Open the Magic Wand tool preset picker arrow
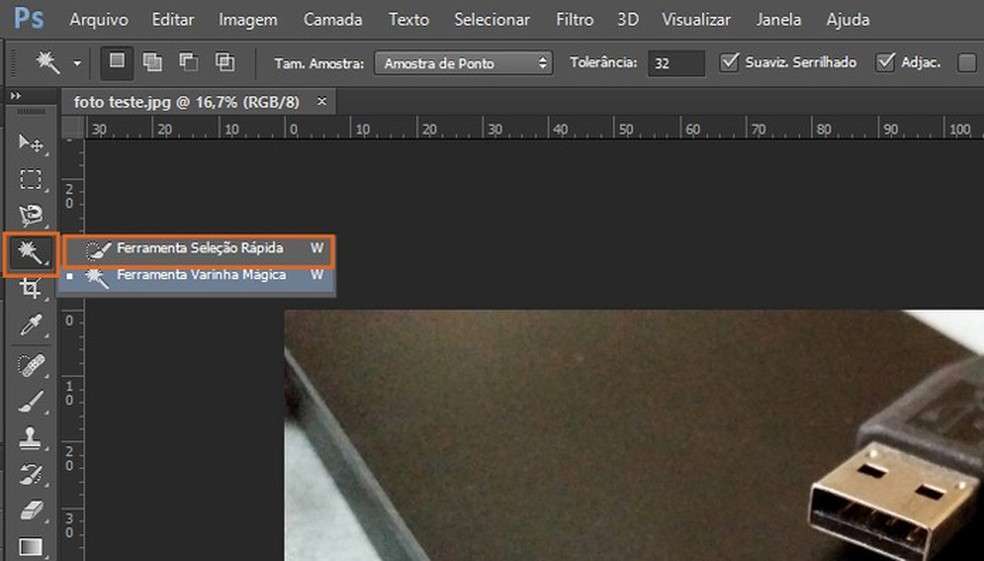 pos(78,63)
